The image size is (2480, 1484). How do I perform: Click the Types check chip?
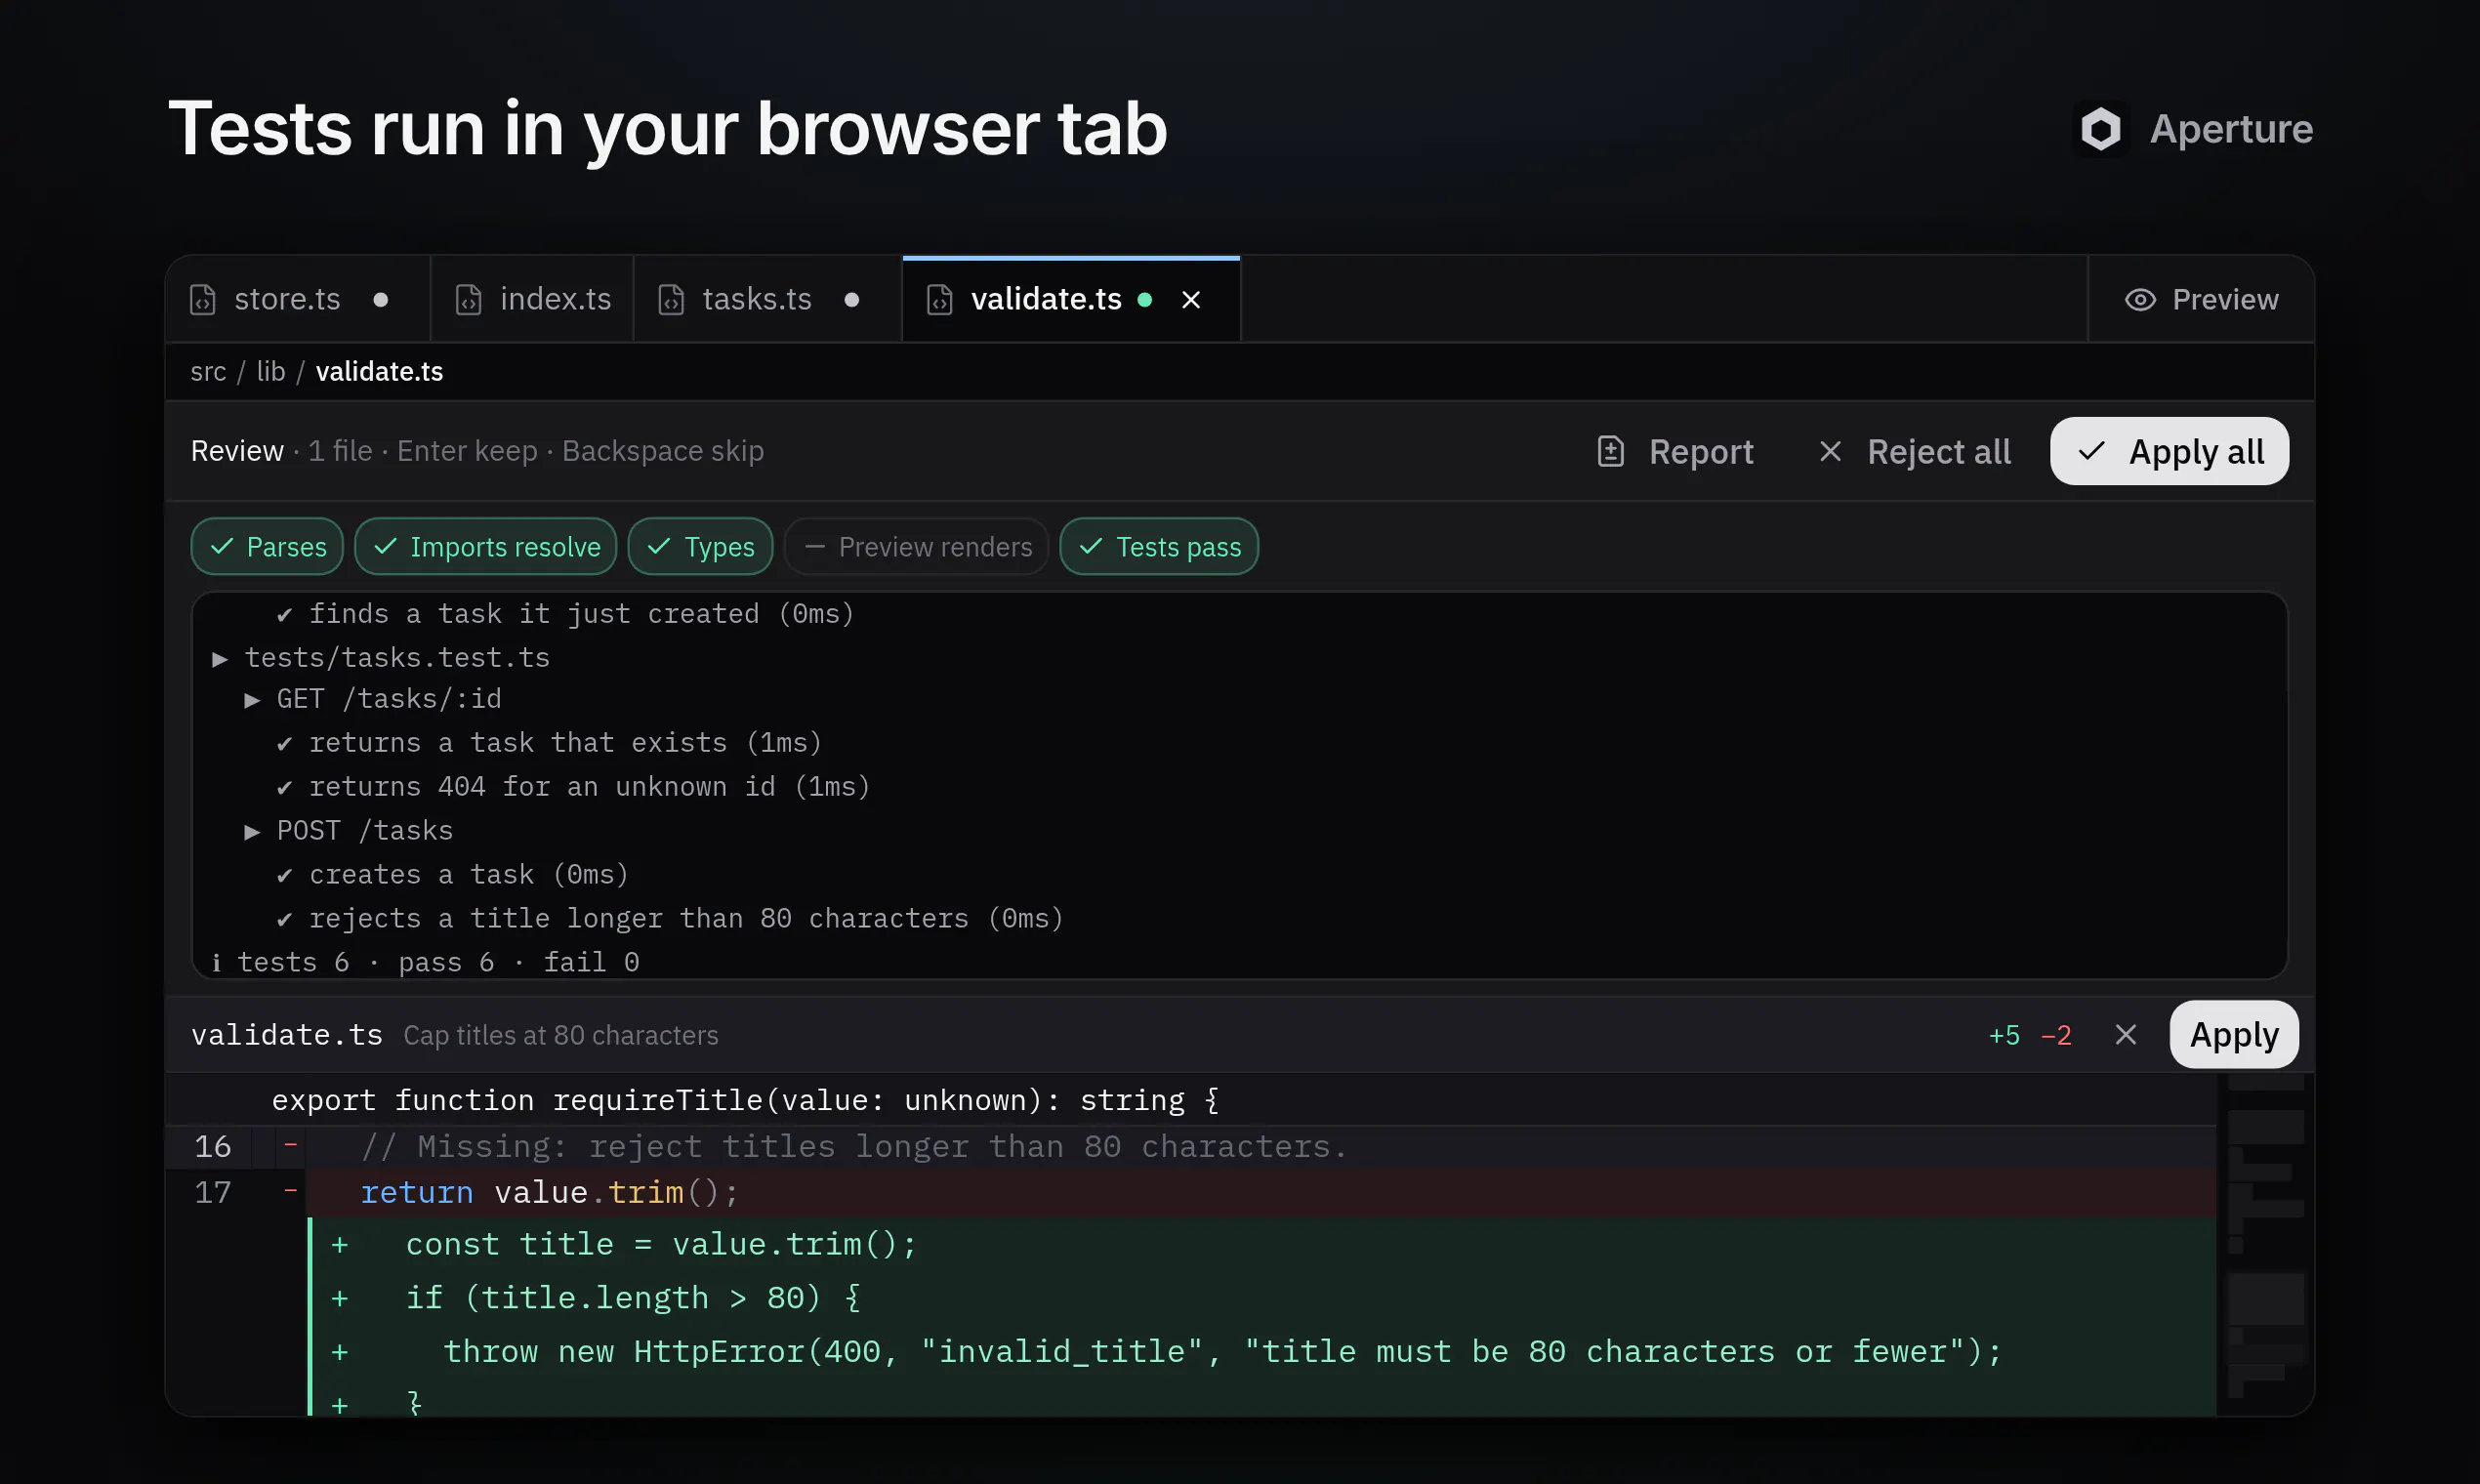(x=700, y=547)
